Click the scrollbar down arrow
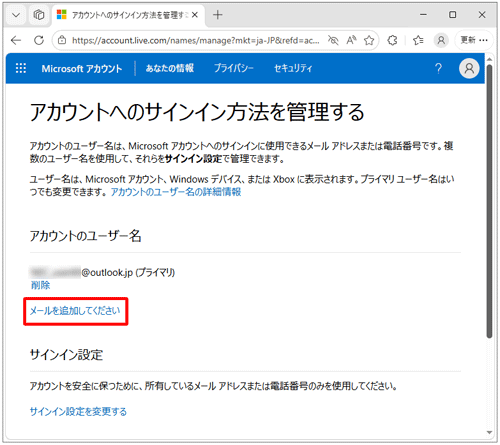The image size is (500, 445). (x=489, y=432)
